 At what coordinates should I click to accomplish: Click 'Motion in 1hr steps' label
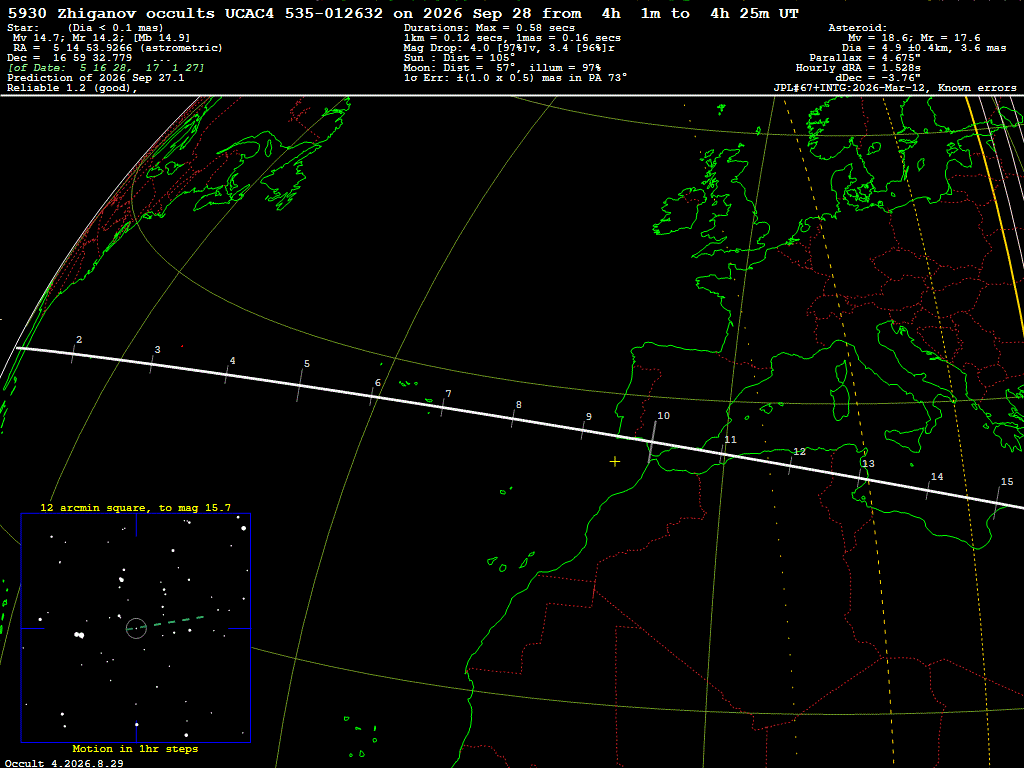point(135,748)
